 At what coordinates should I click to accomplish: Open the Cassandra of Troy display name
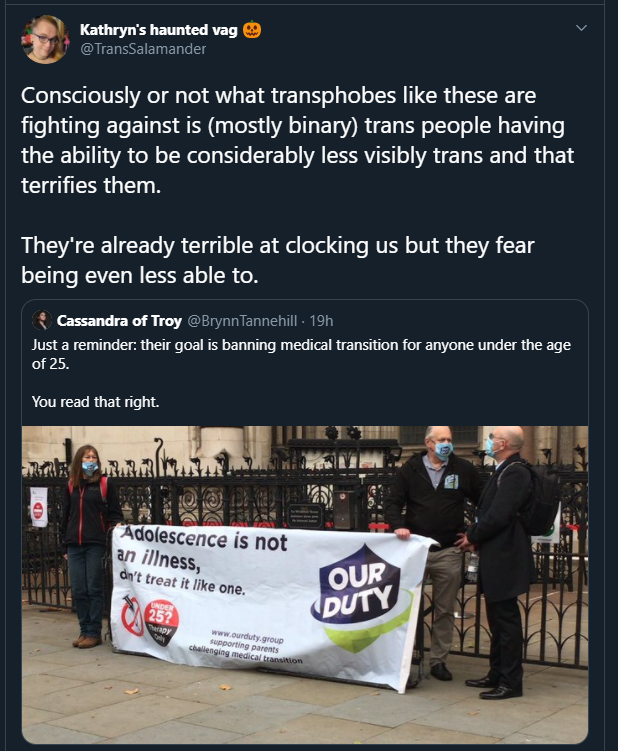(119, 320)
